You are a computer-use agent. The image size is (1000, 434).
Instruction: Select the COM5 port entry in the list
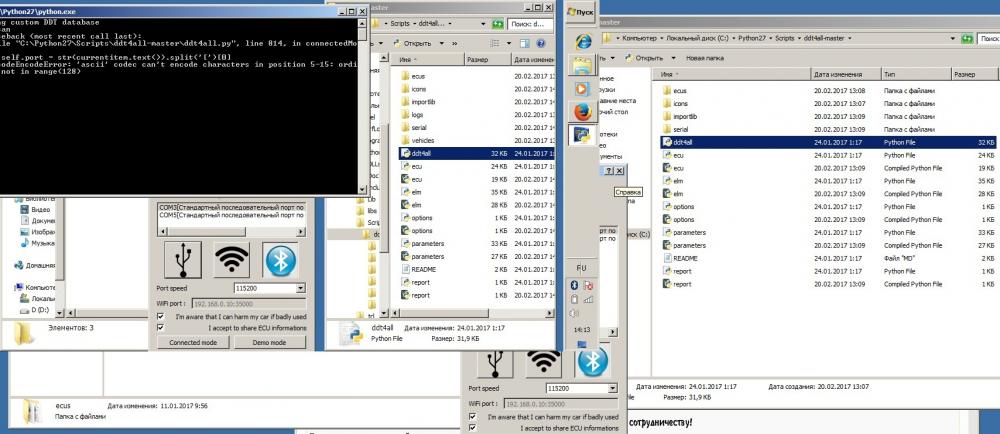click(x=232, y=215)
